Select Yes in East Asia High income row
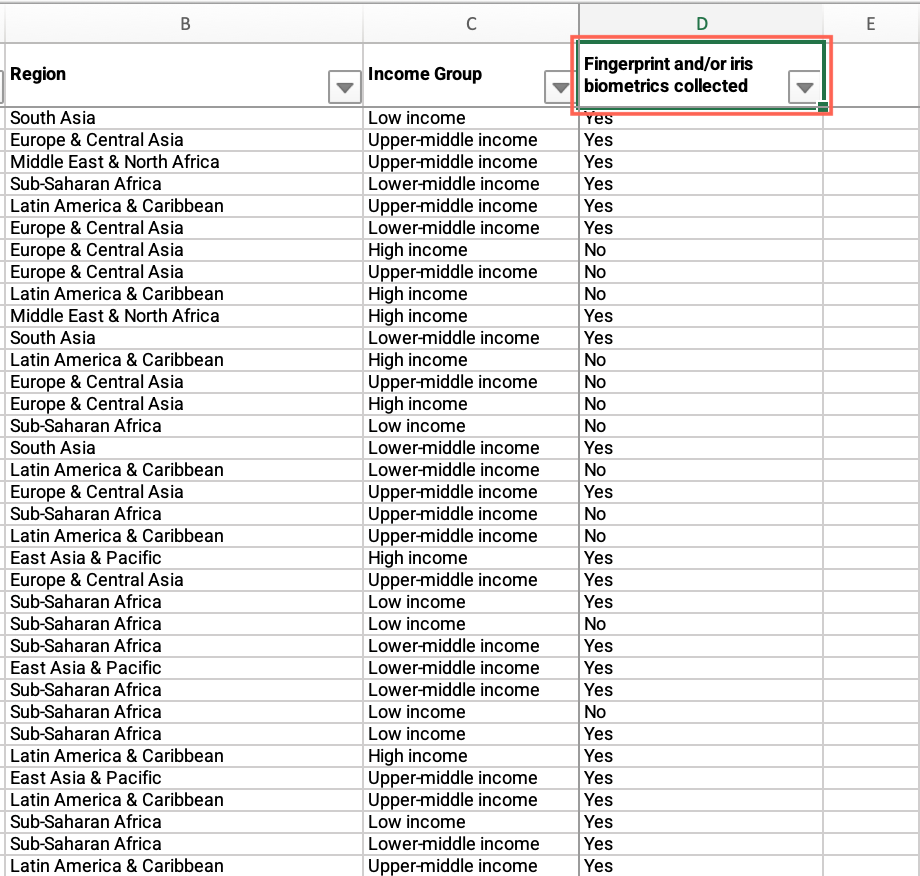920x876 pixels. 701,558
